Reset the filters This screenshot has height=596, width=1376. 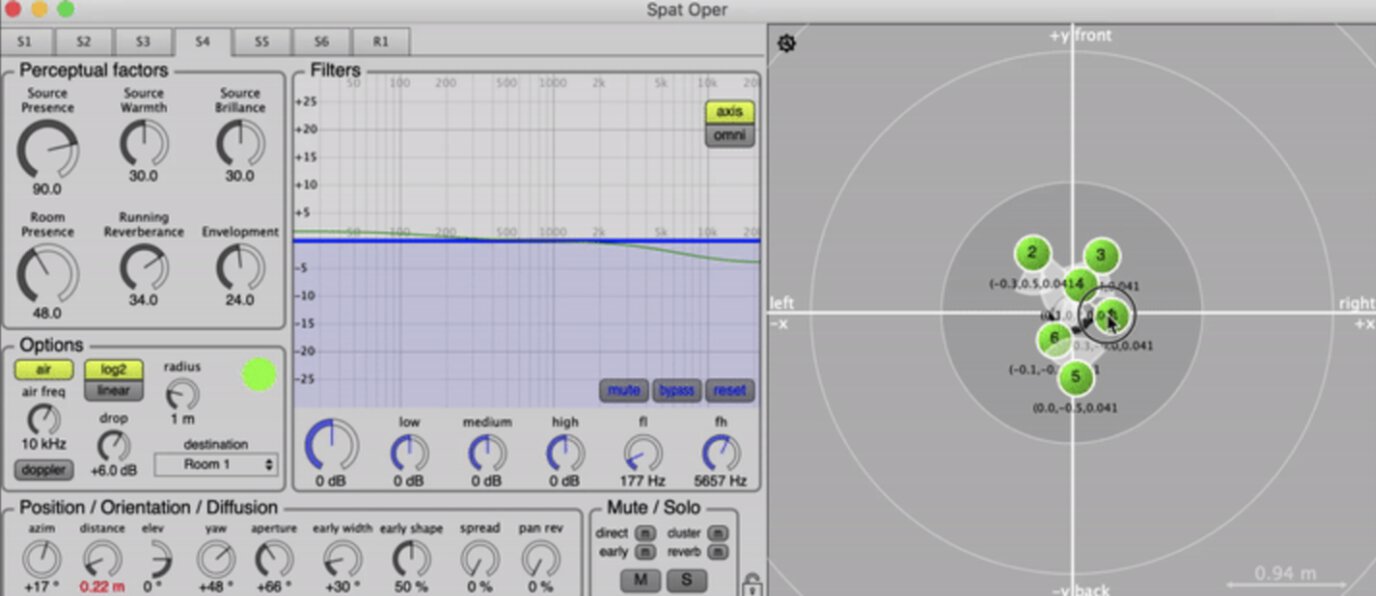tap(730, 390)
